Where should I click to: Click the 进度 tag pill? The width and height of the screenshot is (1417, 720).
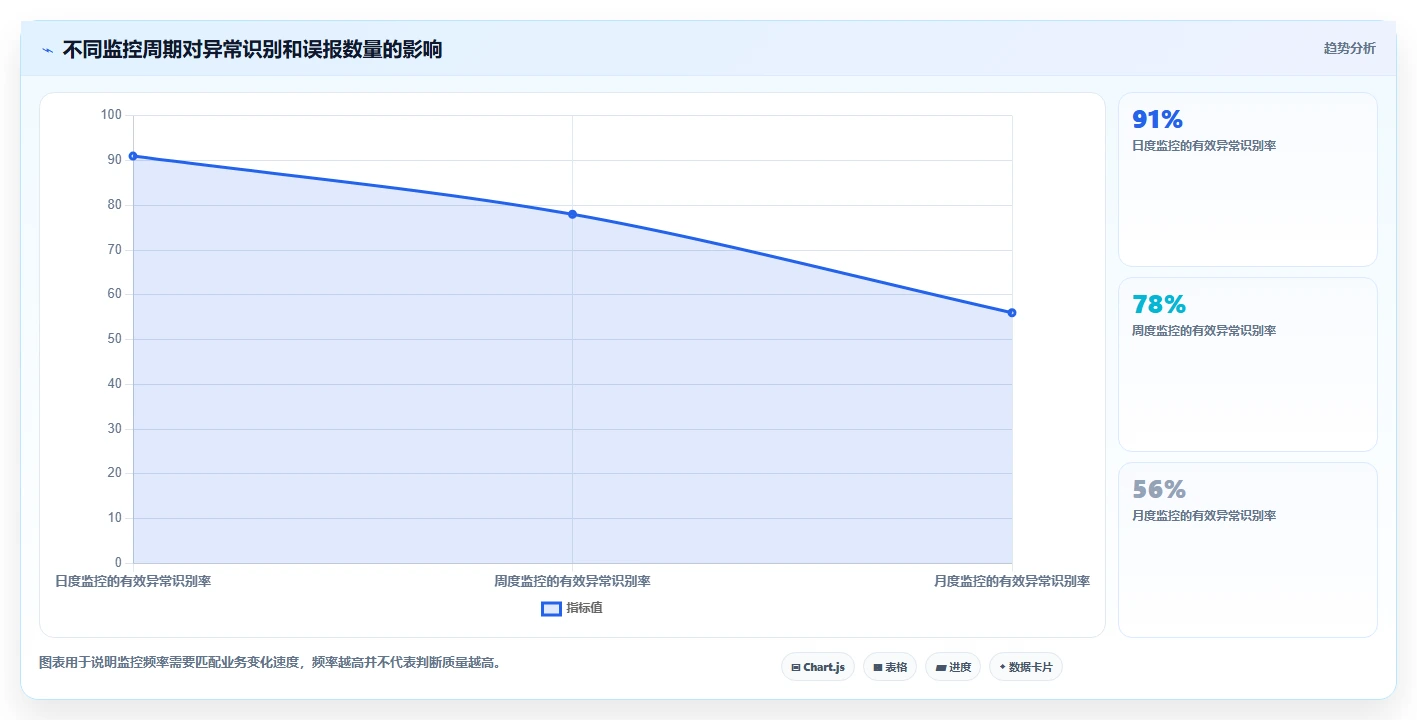[952, 667]
